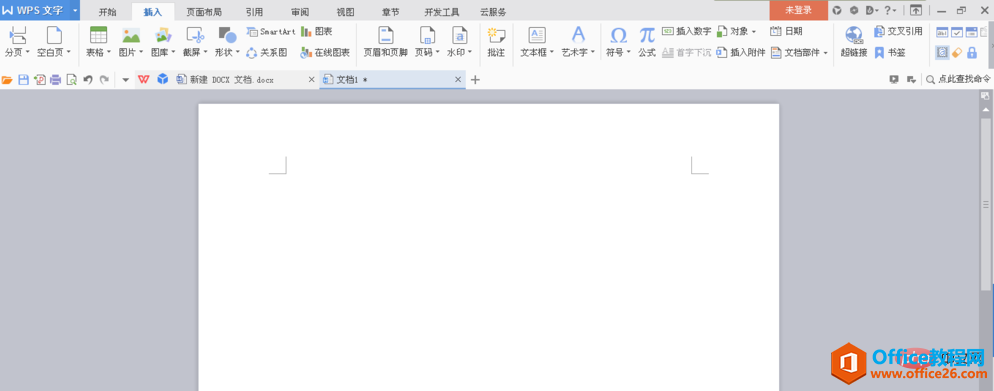Viewport: 994px width, 391px height.
Task: Expand the 页码 dropdown arrow
Action: [437, 53]
